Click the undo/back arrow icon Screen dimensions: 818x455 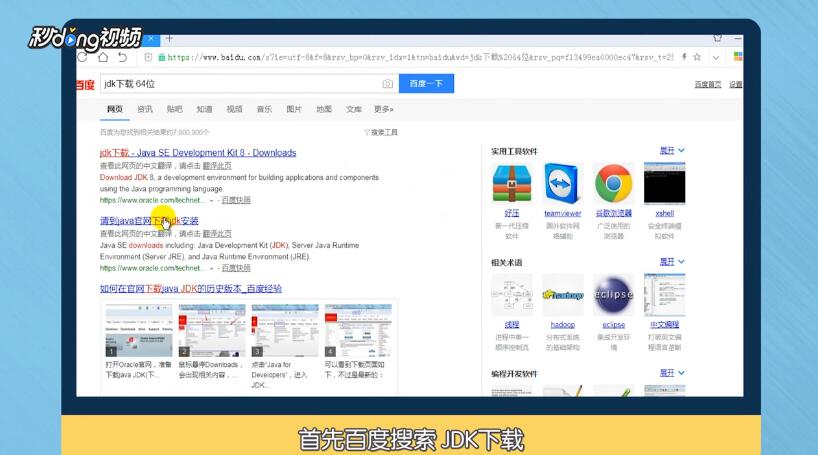pos(123,57)
